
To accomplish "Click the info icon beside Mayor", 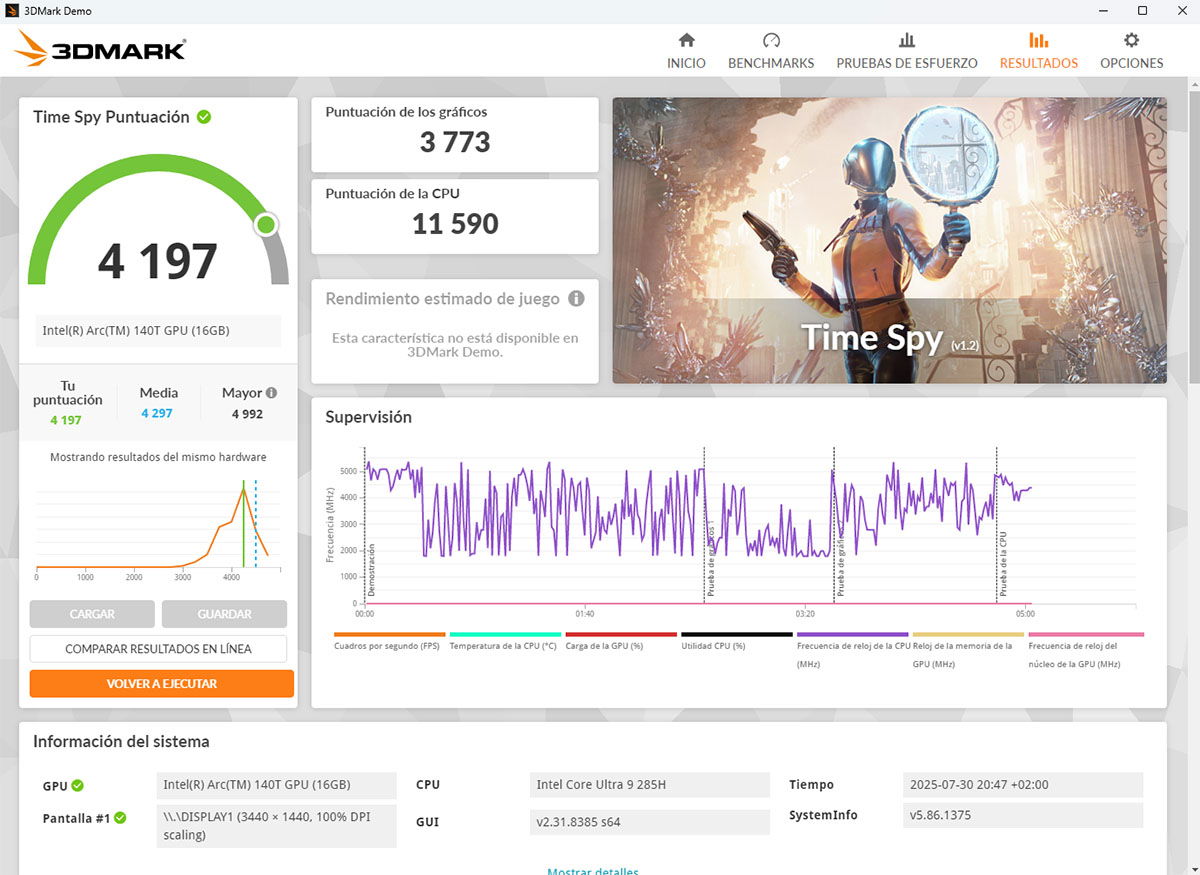I will coord(271,393).
